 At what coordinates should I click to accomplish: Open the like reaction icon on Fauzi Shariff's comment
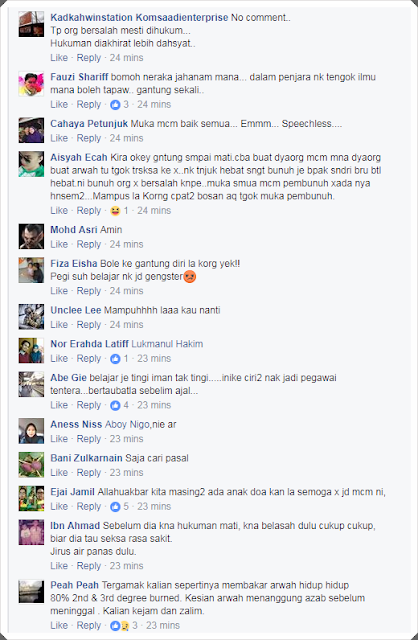point(116,105)
